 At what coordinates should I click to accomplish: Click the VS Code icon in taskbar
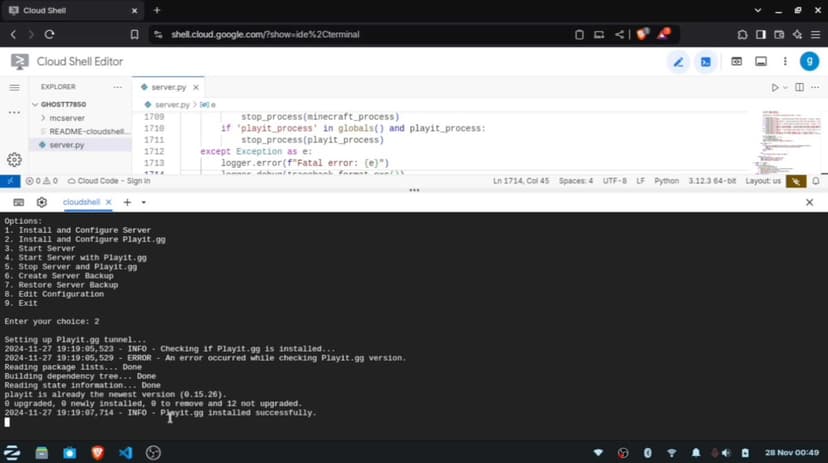125,452
